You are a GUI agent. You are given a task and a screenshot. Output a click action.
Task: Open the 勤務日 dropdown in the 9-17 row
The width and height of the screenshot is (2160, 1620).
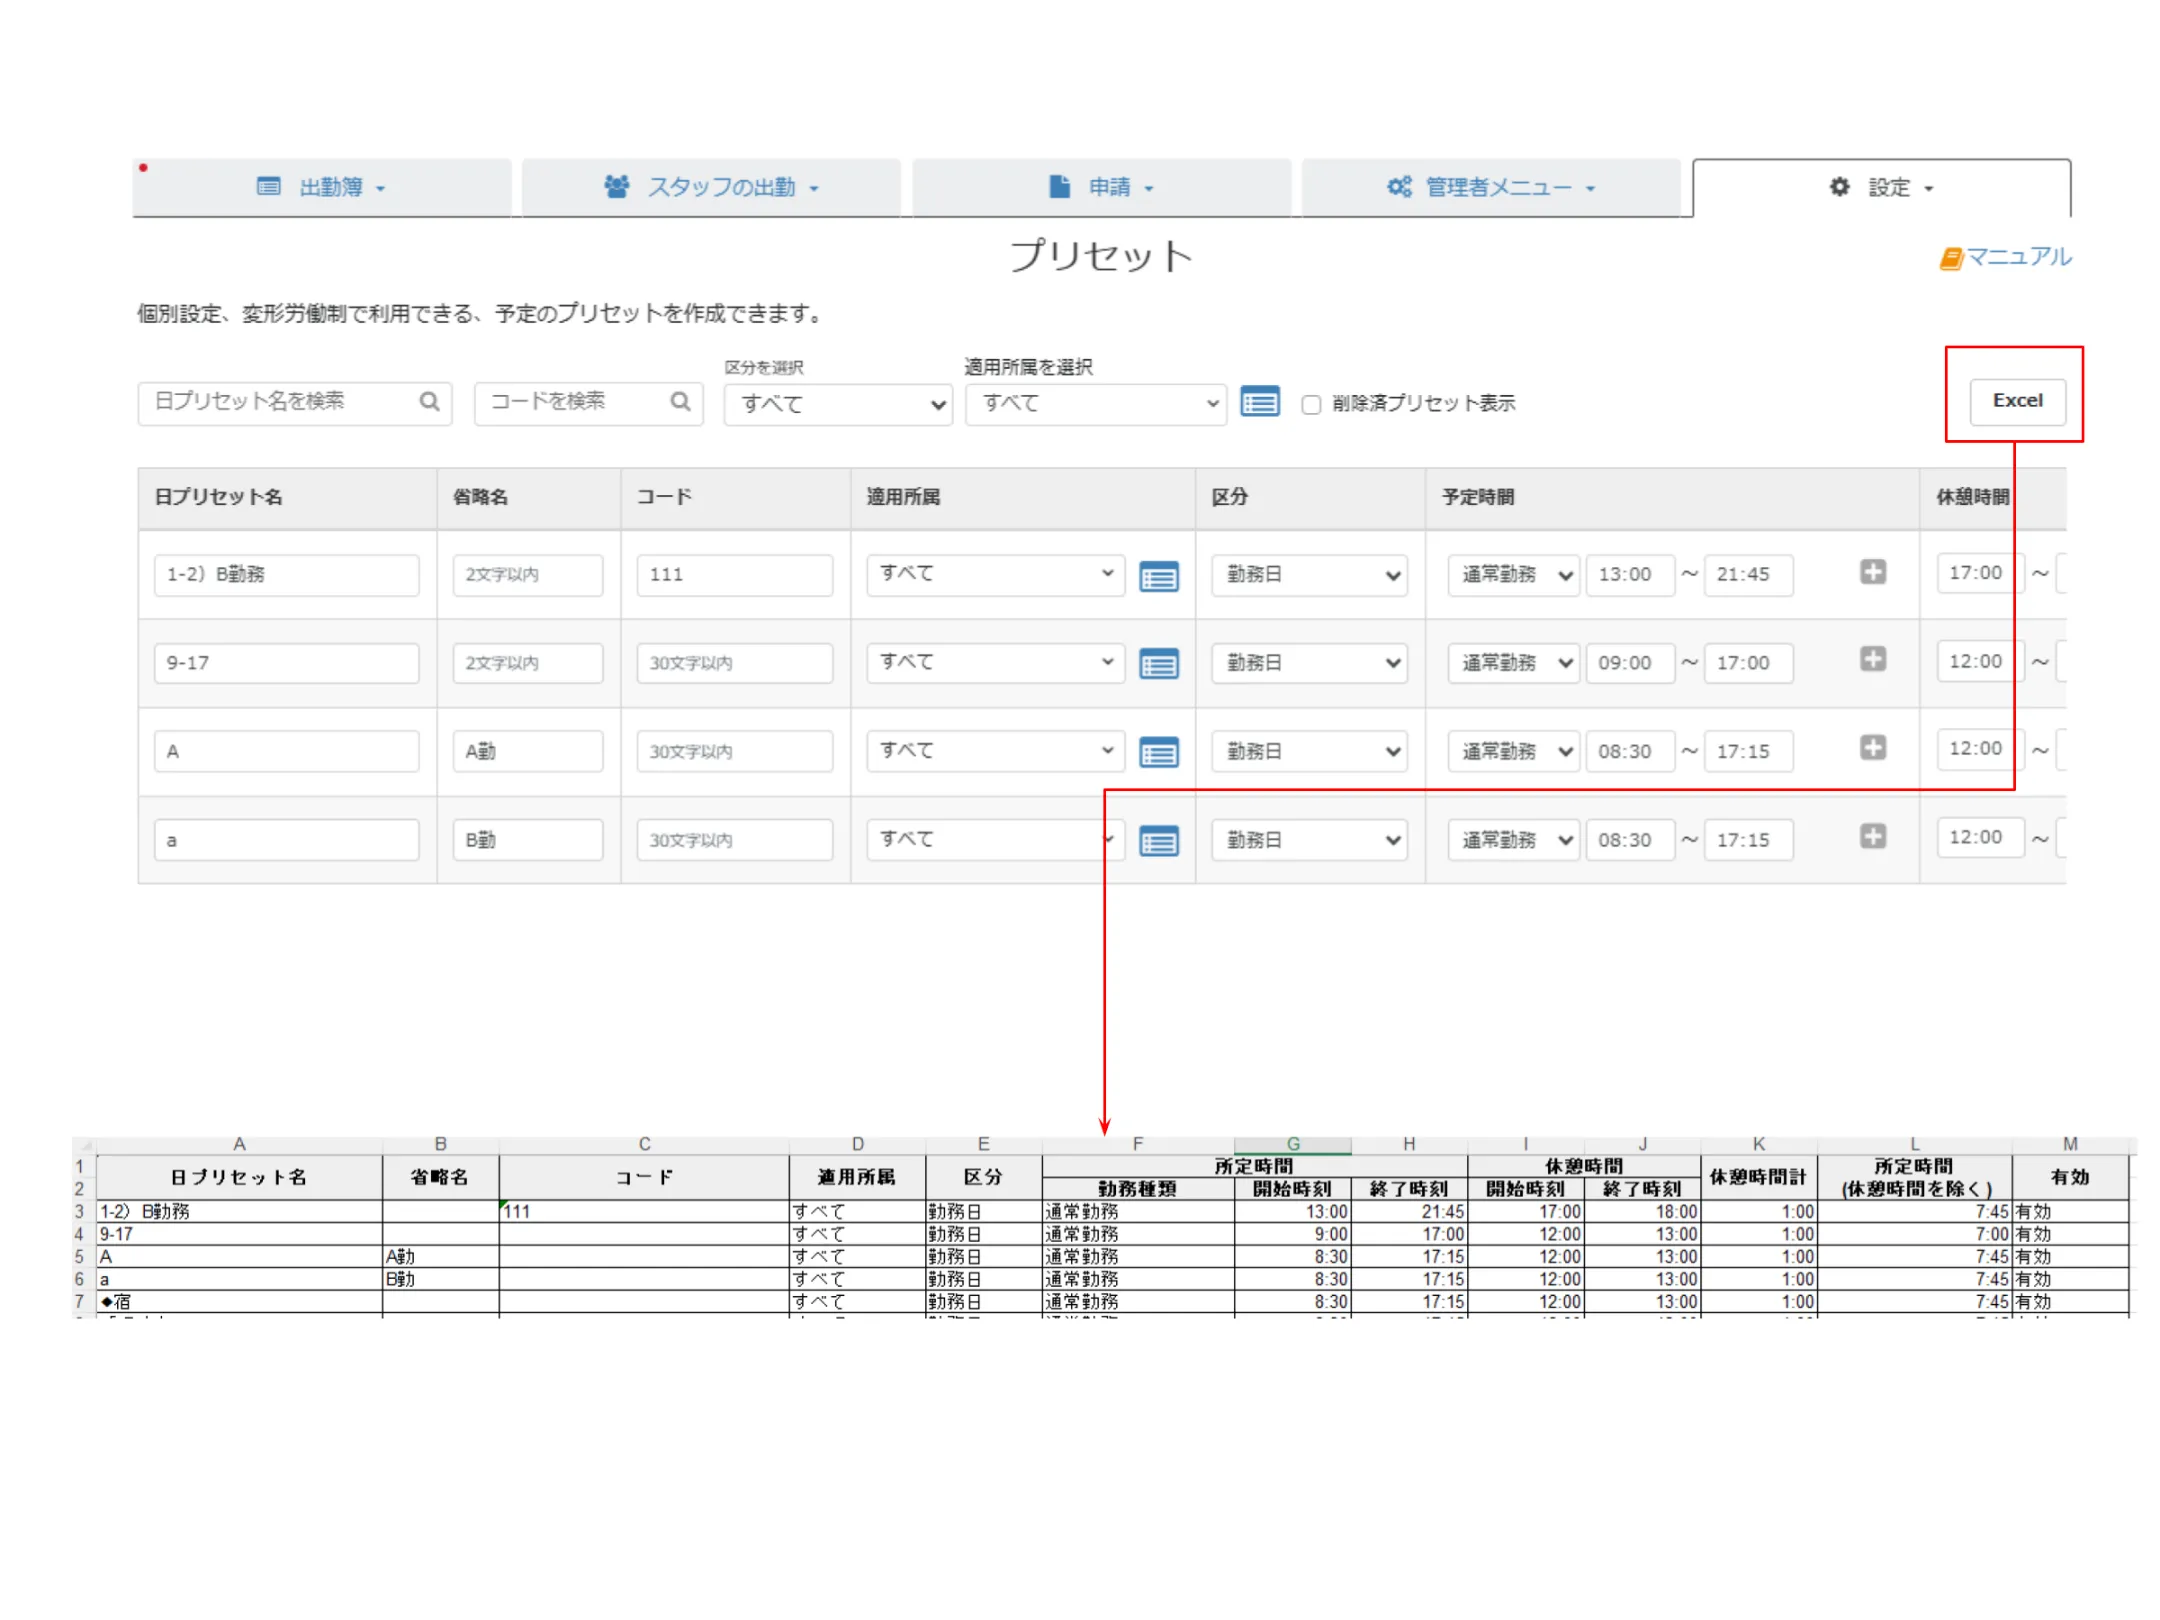(x=1308, y=663)
